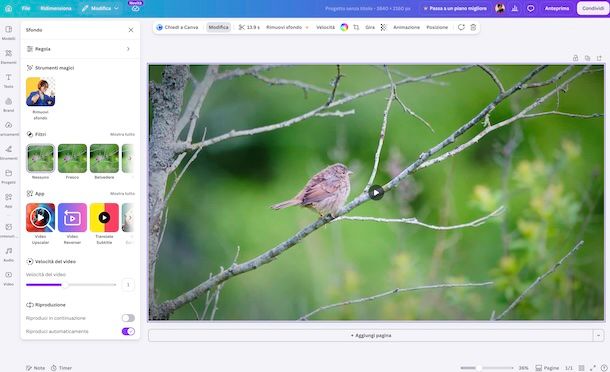Open the Video Upscaler app
The image size is (610, 372).
[x=40, y=218]
